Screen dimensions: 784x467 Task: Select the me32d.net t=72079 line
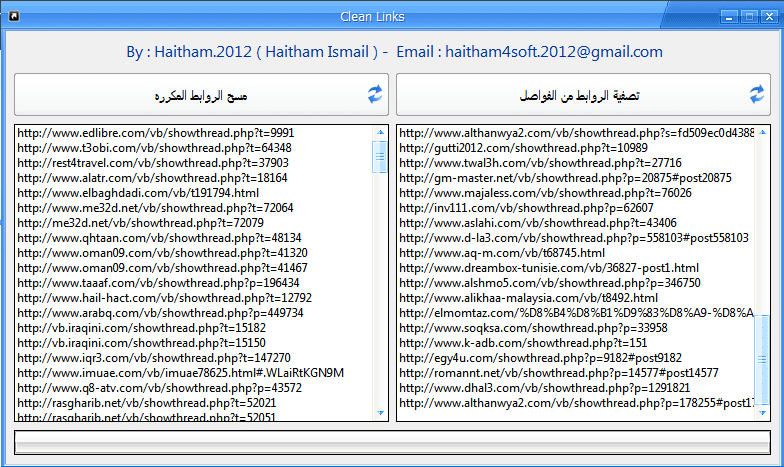(140, 223)
